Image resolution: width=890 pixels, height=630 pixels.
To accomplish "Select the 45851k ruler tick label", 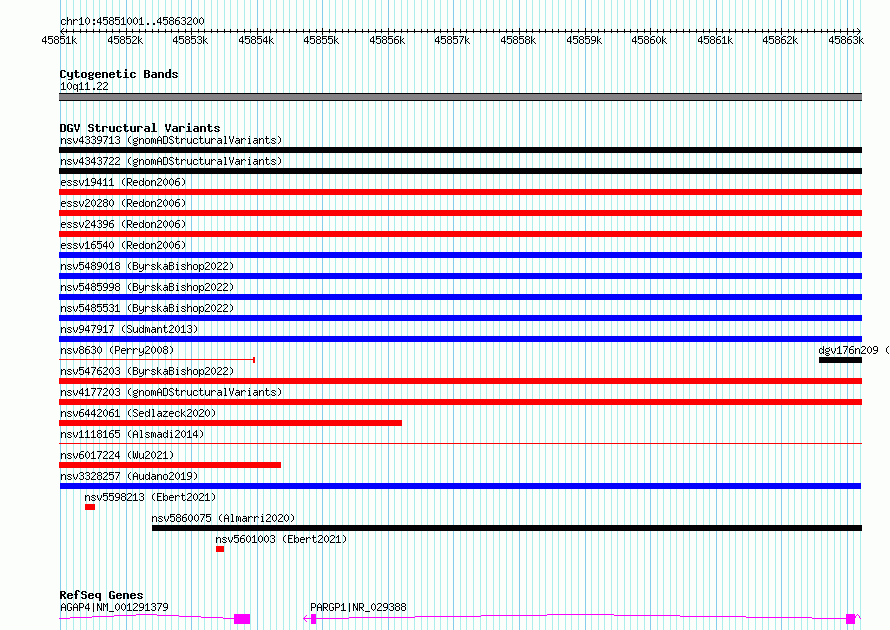I will pyautogui.click(x=59, y=40).
